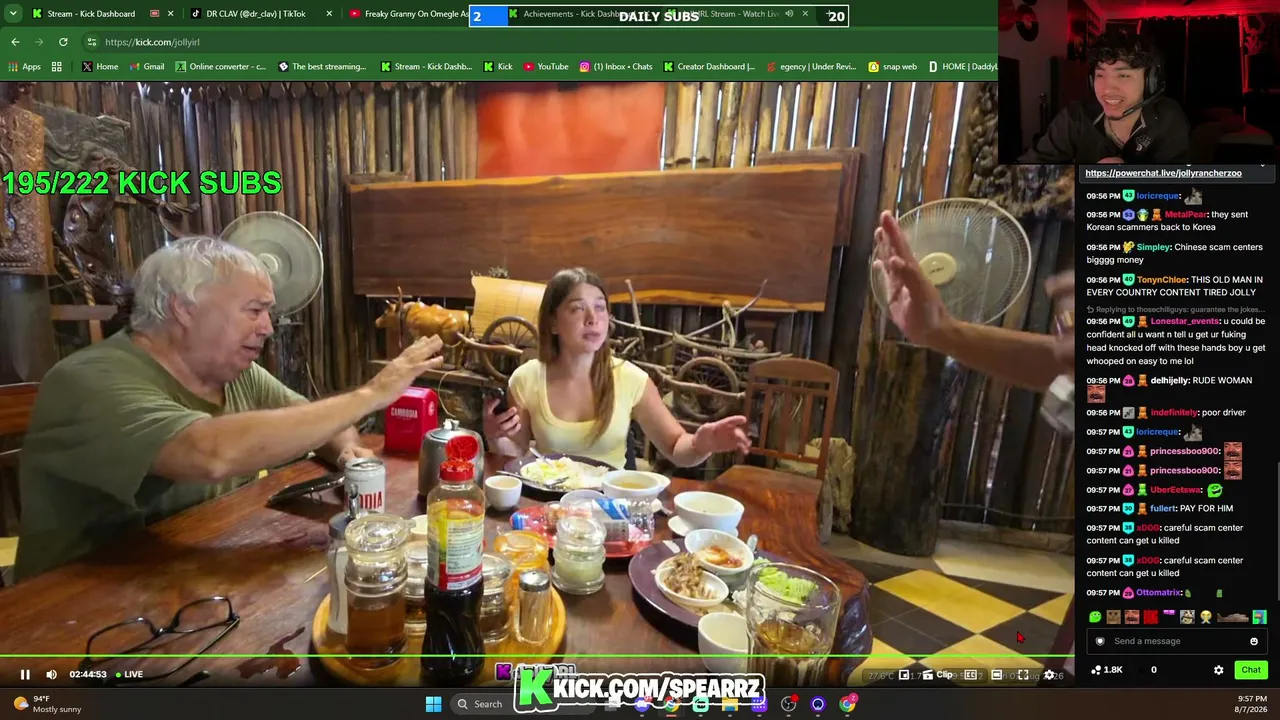Select the green blob quick emote
The width and height of the screenshot is (1280, 720).
(x=1095, y=617)
